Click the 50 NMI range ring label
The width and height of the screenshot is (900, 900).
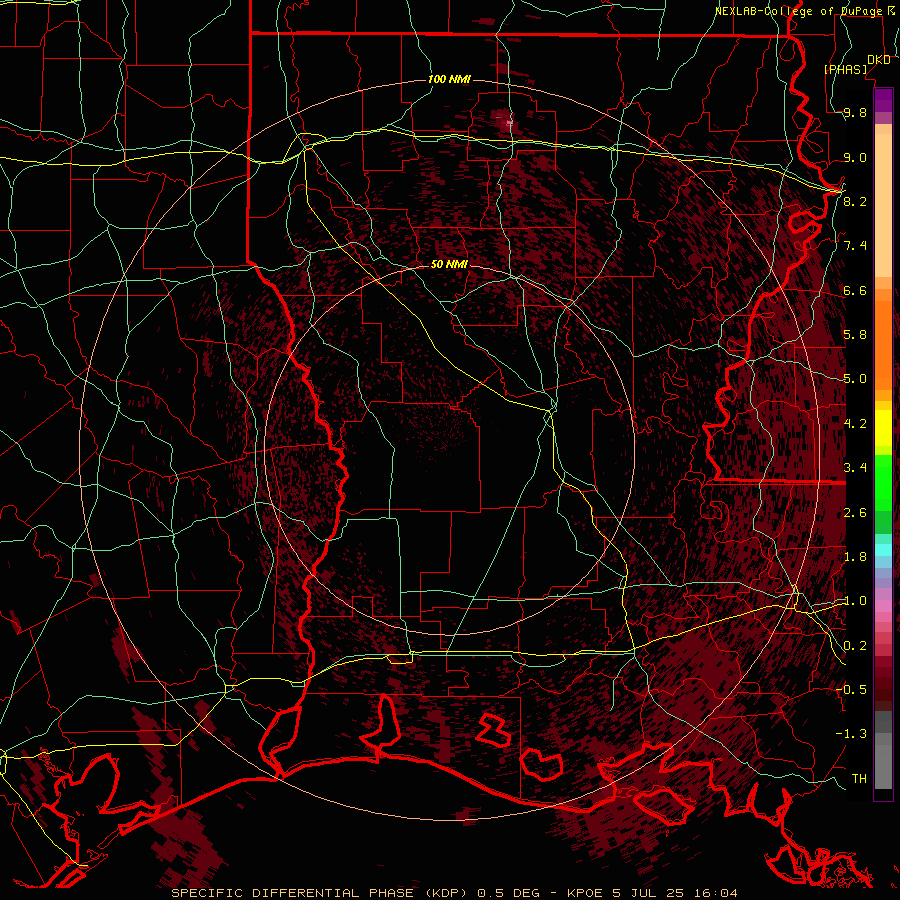coord(449,264)
